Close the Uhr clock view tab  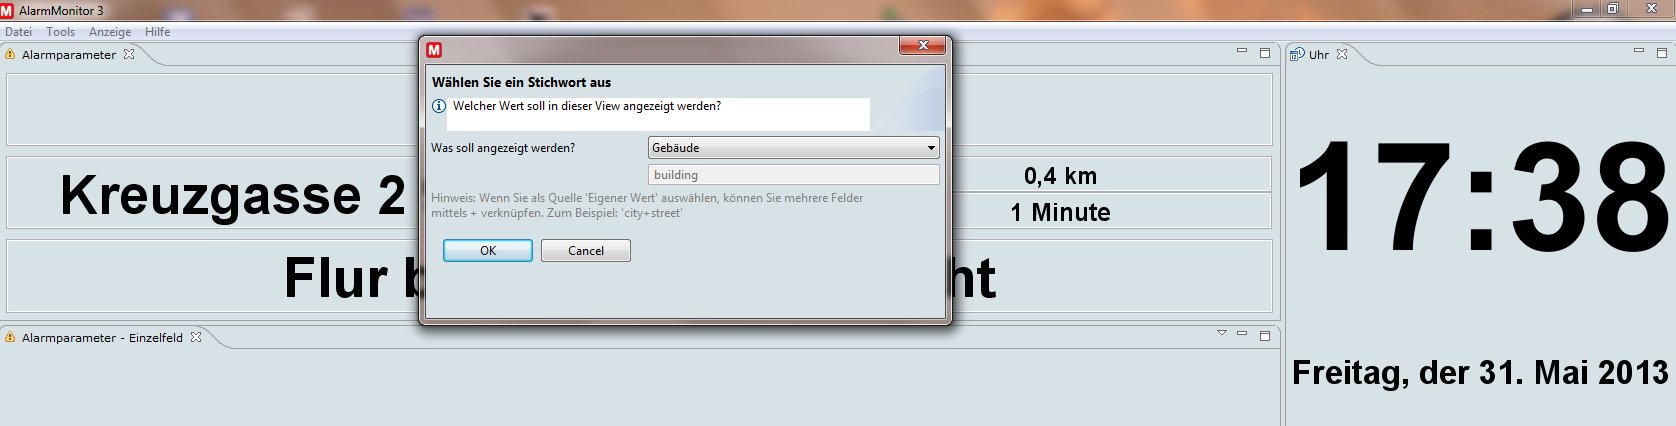coord(1342,54)
